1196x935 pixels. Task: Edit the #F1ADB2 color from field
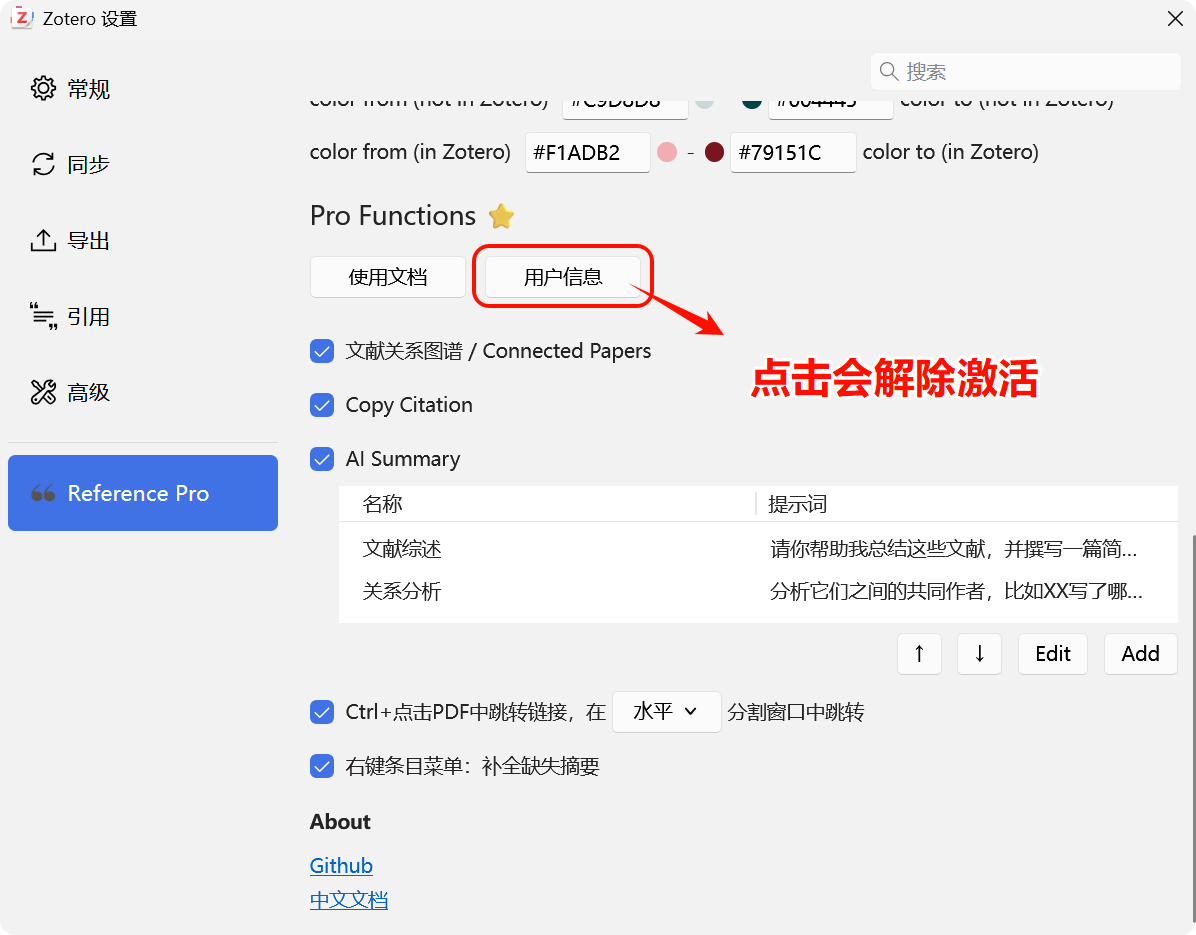(x=587, y=153)
